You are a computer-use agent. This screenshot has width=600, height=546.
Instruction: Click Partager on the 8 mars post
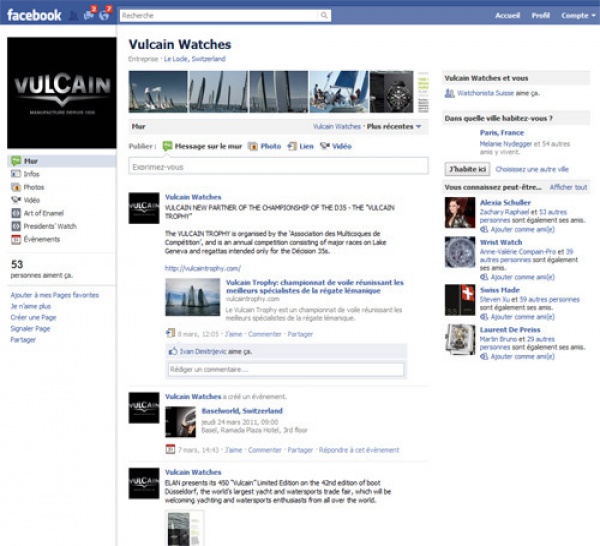coord(300,334)
